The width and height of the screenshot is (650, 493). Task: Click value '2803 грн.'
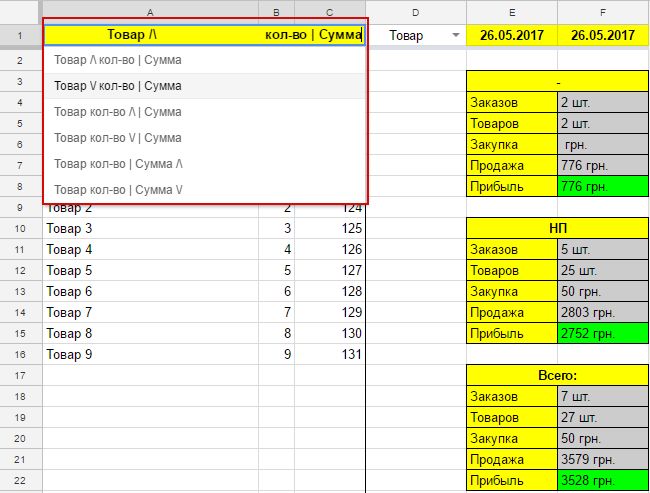pos(603,312)
